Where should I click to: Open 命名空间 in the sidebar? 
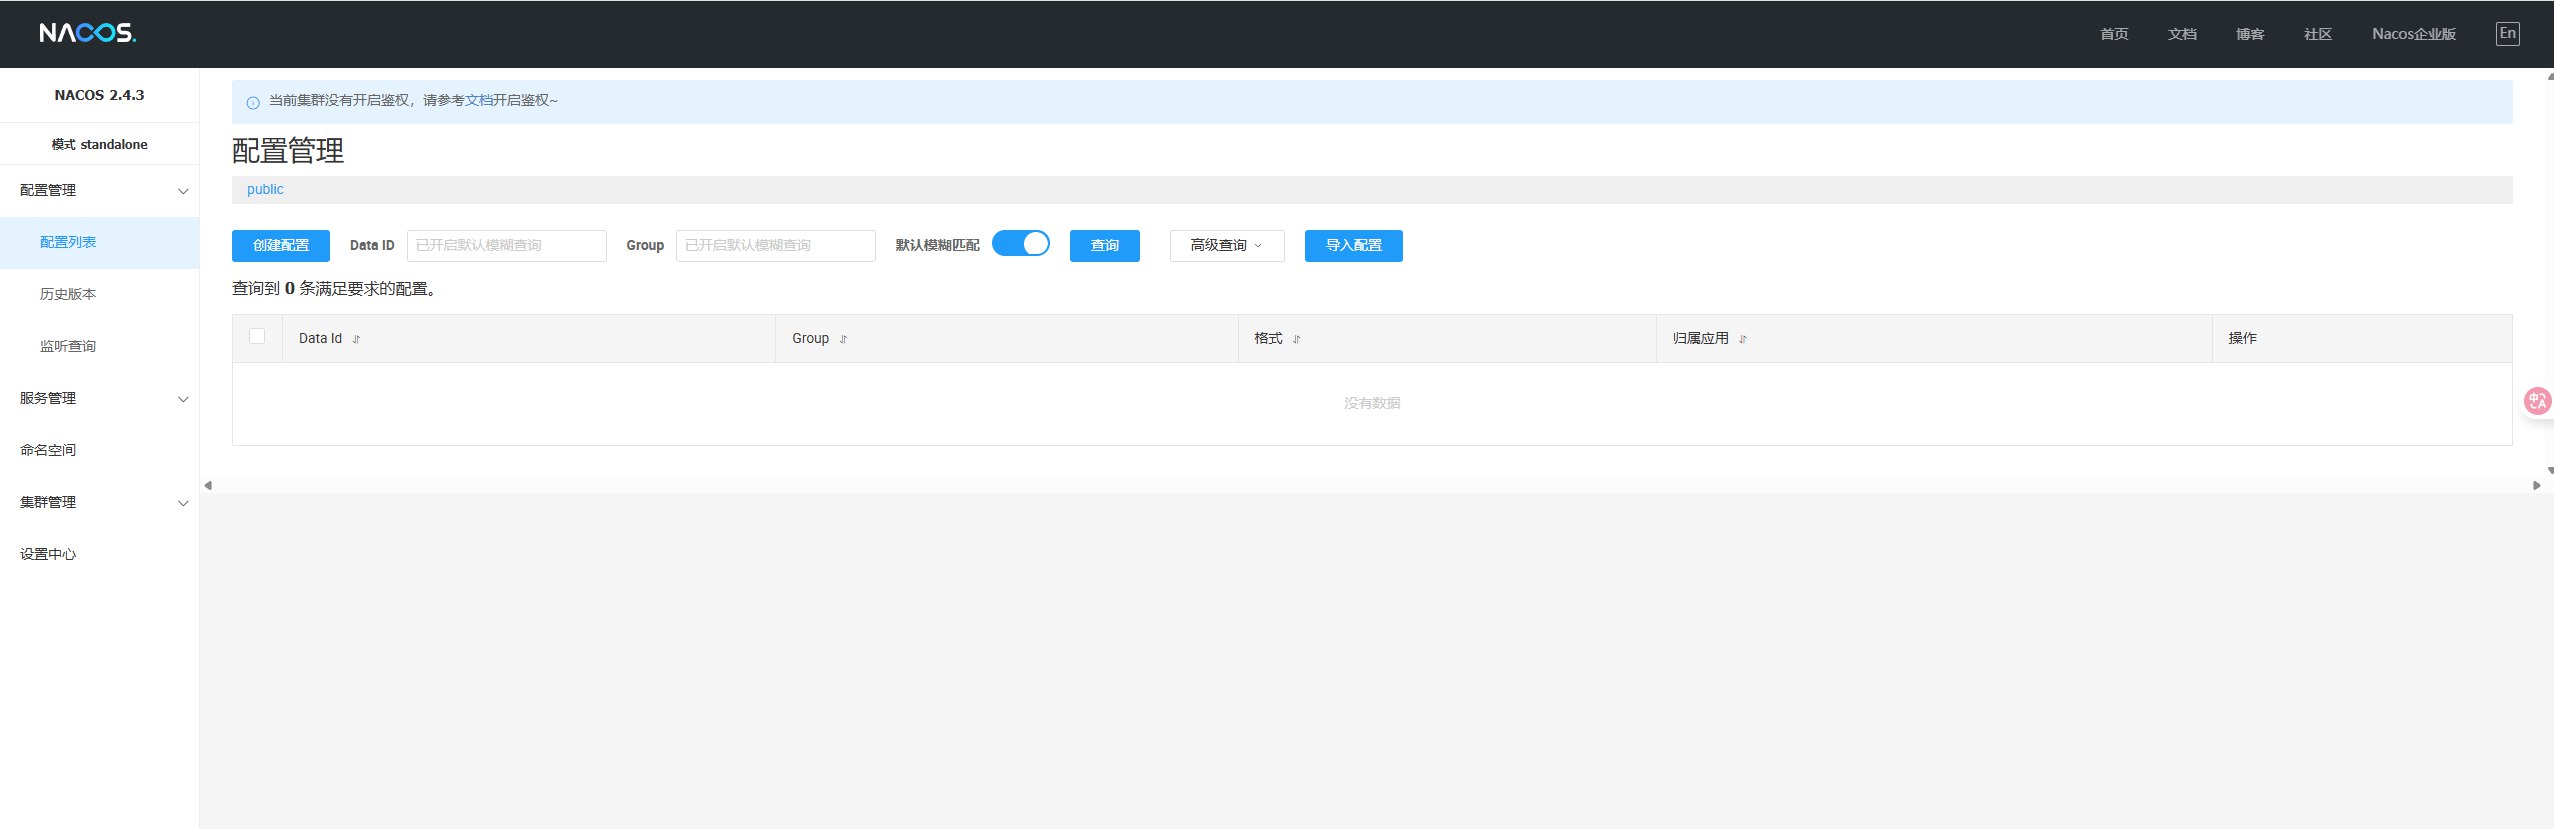coord(48,450)
